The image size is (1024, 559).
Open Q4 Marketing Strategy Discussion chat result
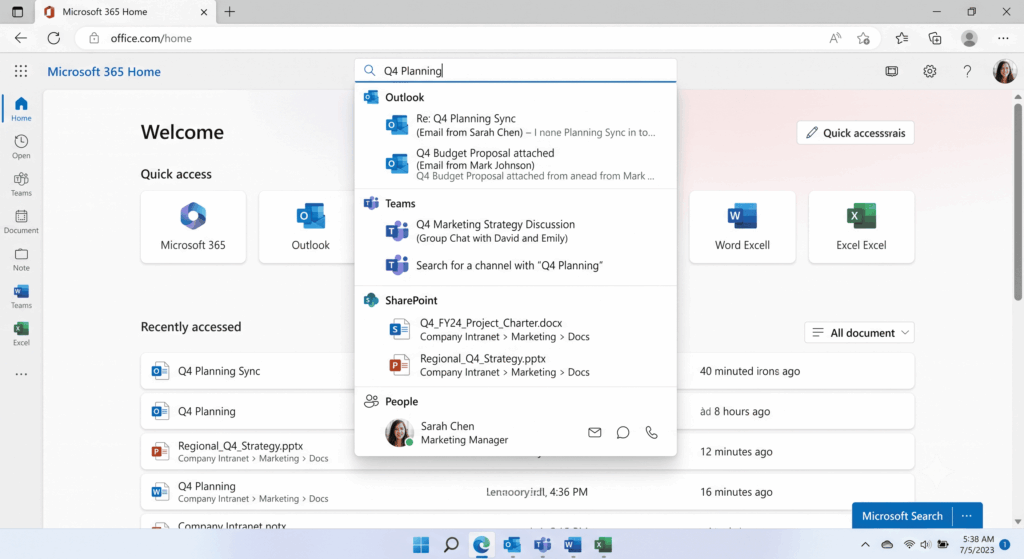point(516,231)
